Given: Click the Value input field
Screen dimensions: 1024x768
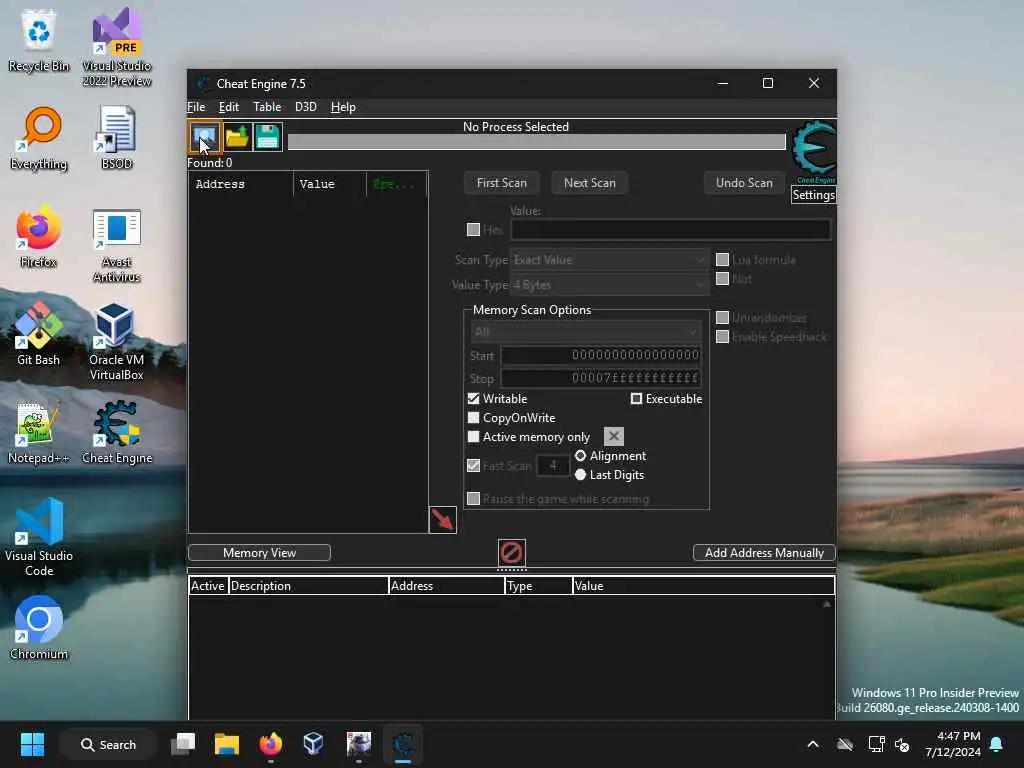Looking at the screenshot, I should (671, 229).
